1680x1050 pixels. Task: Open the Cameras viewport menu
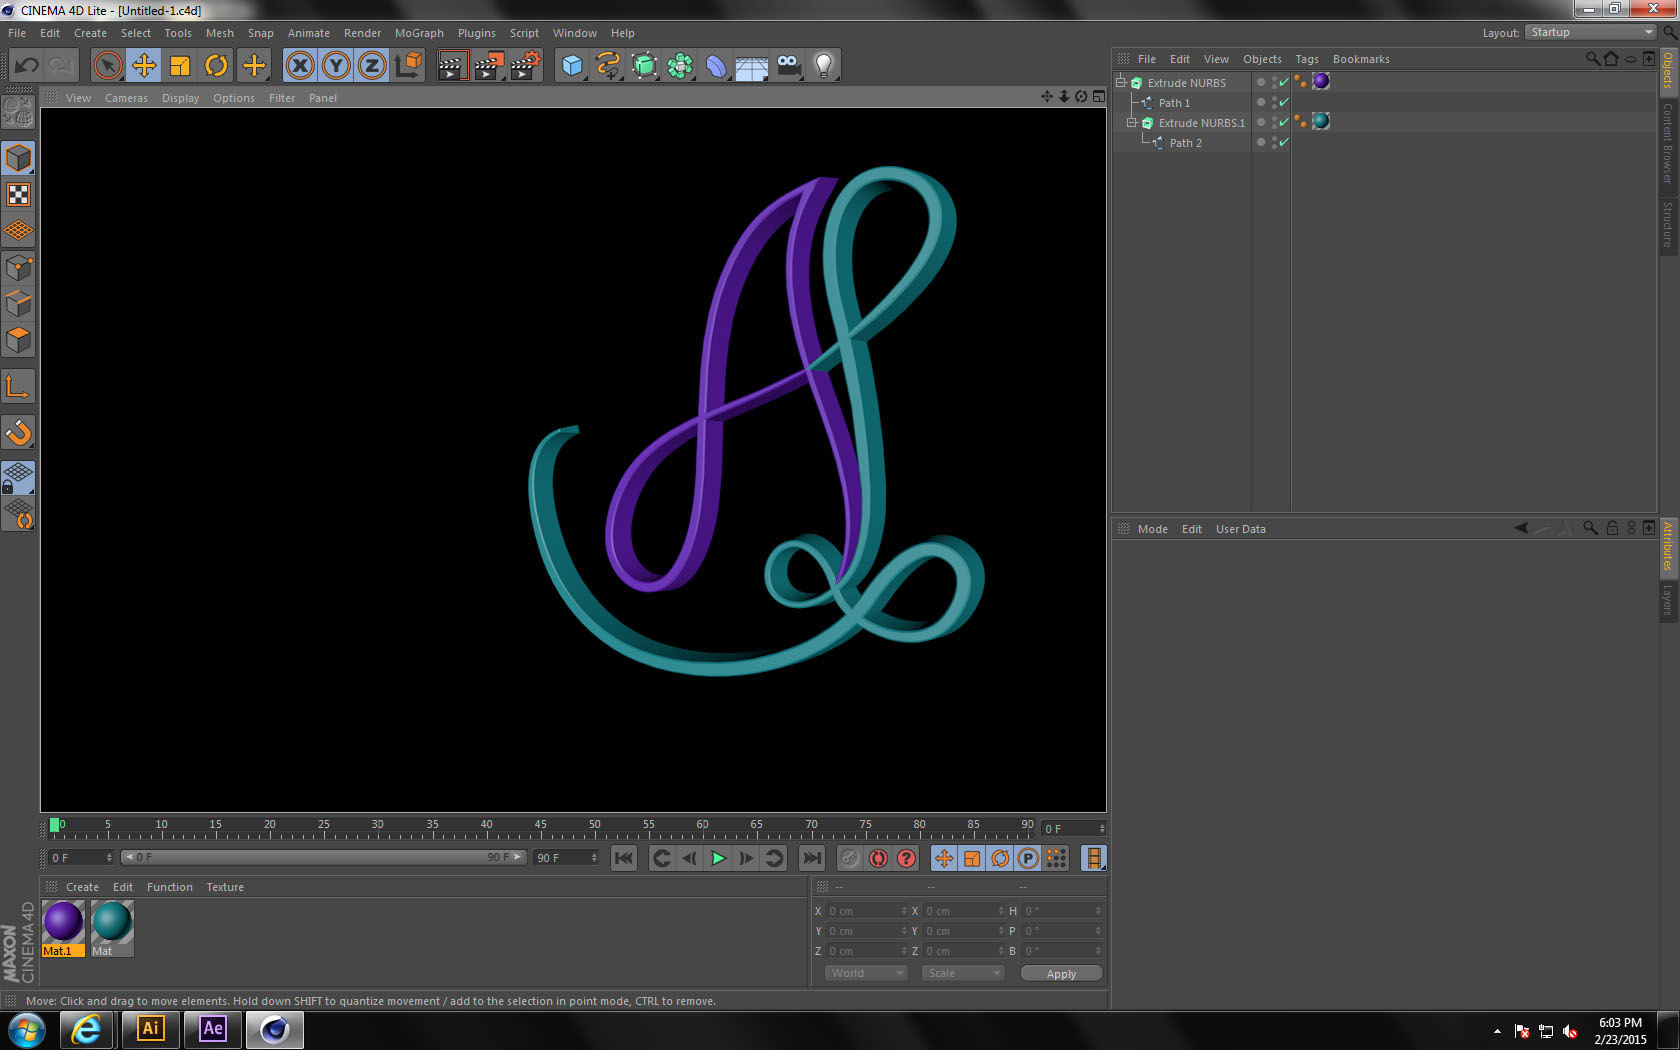[126, 98]
